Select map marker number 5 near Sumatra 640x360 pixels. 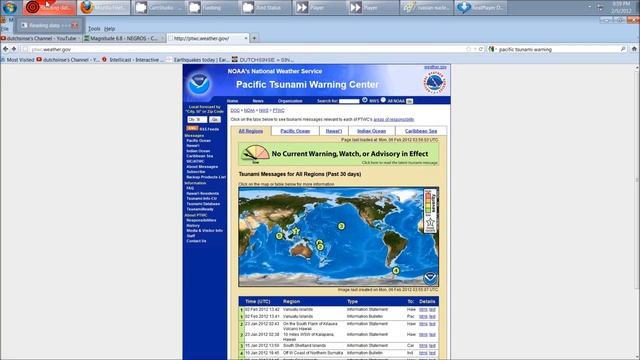(x=279, y=236)
